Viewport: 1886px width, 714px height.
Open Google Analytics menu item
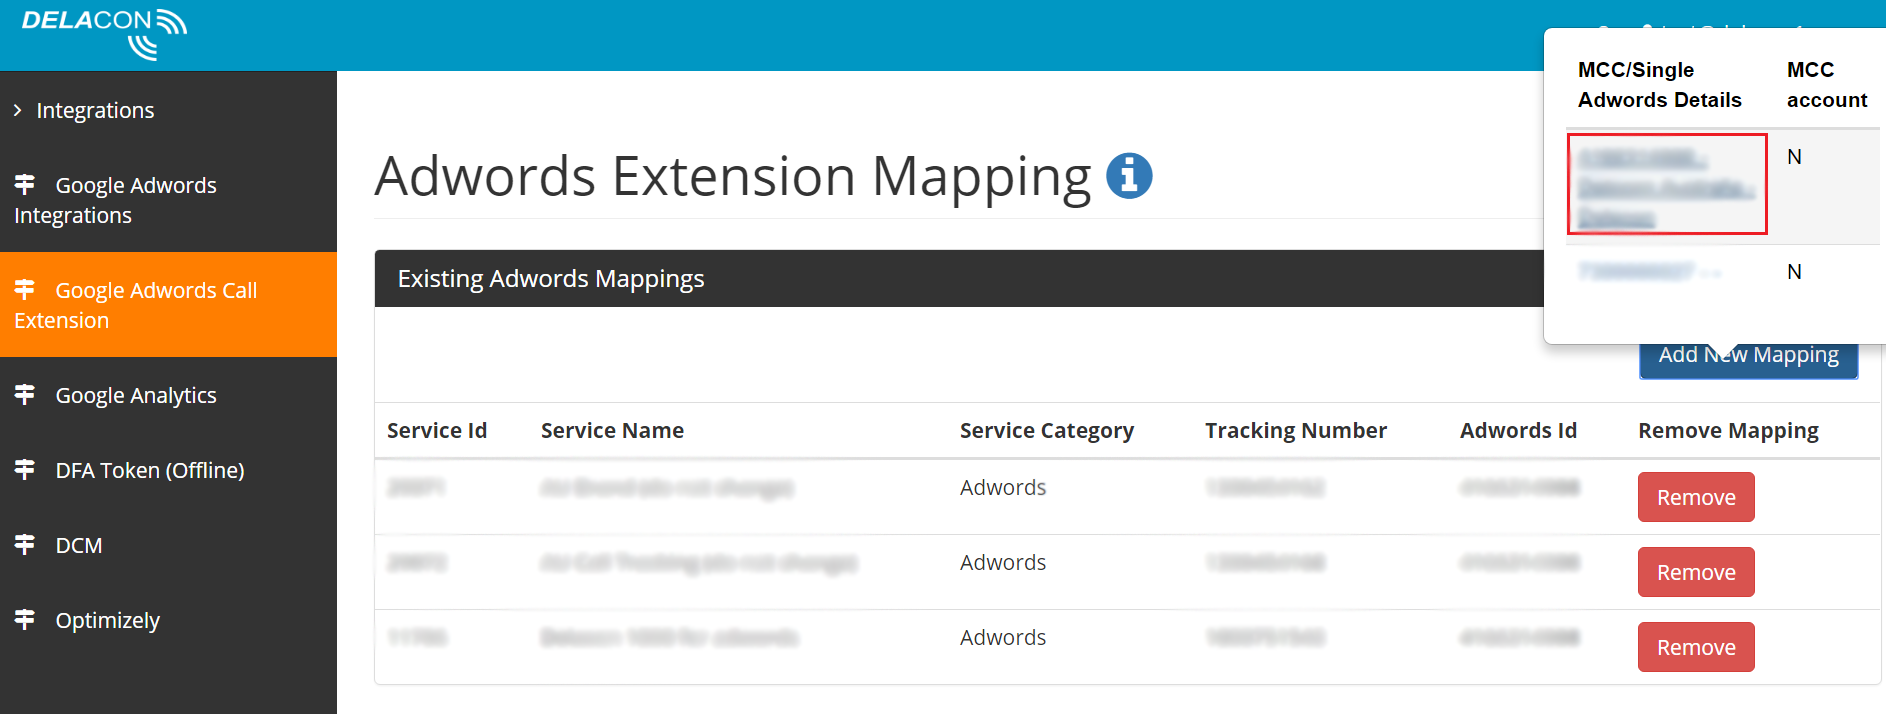pyautogui.click(x=168, y=395)
